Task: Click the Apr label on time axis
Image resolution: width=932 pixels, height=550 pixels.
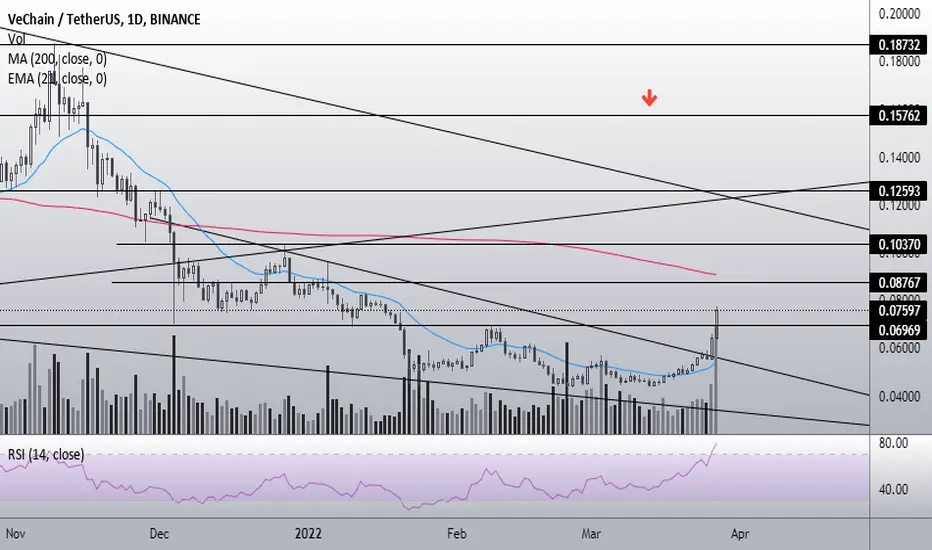Action: point(740,533)
